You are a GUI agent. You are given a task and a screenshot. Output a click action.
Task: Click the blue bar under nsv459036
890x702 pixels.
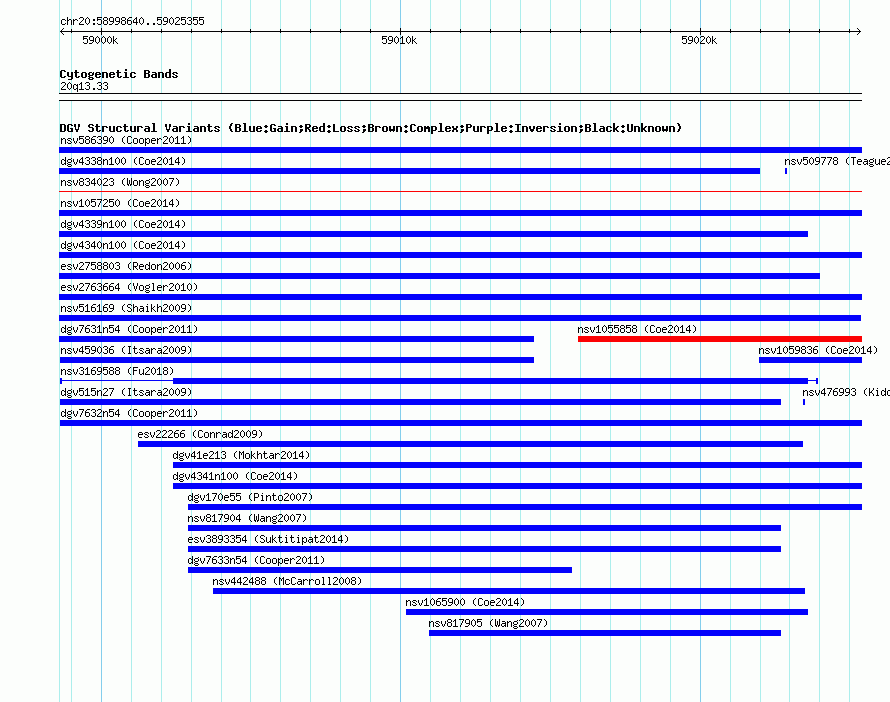coord(297,360)
